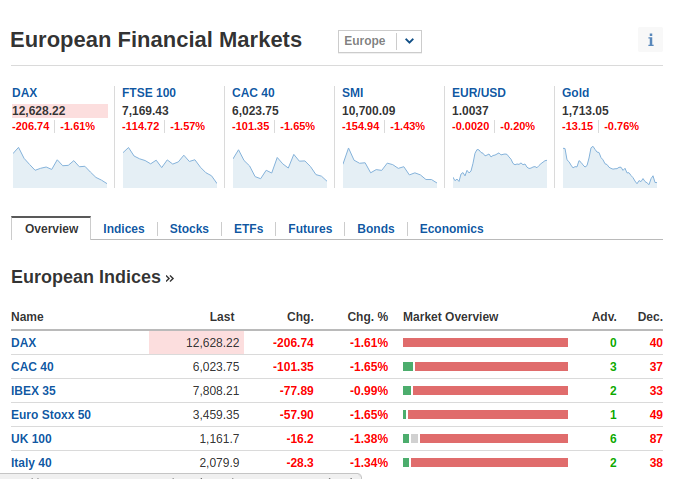Click the FTSE 100 price 7,169.43

pos(145,111)
